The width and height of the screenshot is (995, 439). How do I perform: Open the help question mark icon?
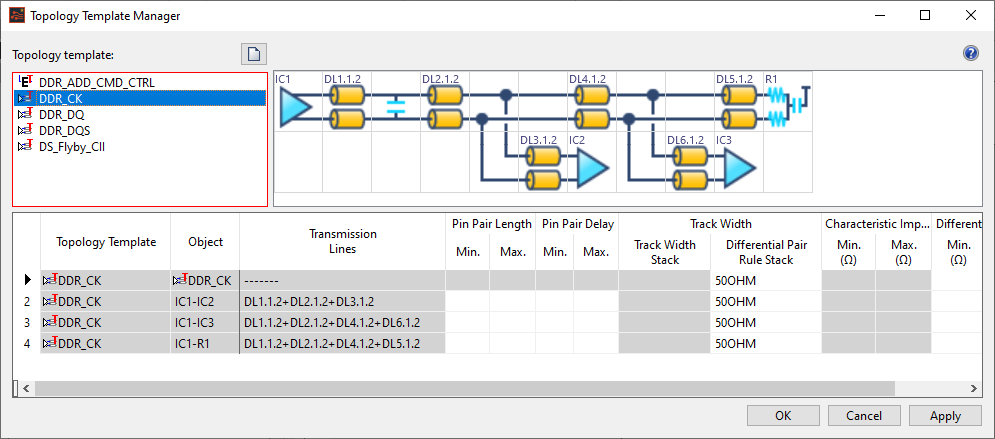tap(970, 54)
